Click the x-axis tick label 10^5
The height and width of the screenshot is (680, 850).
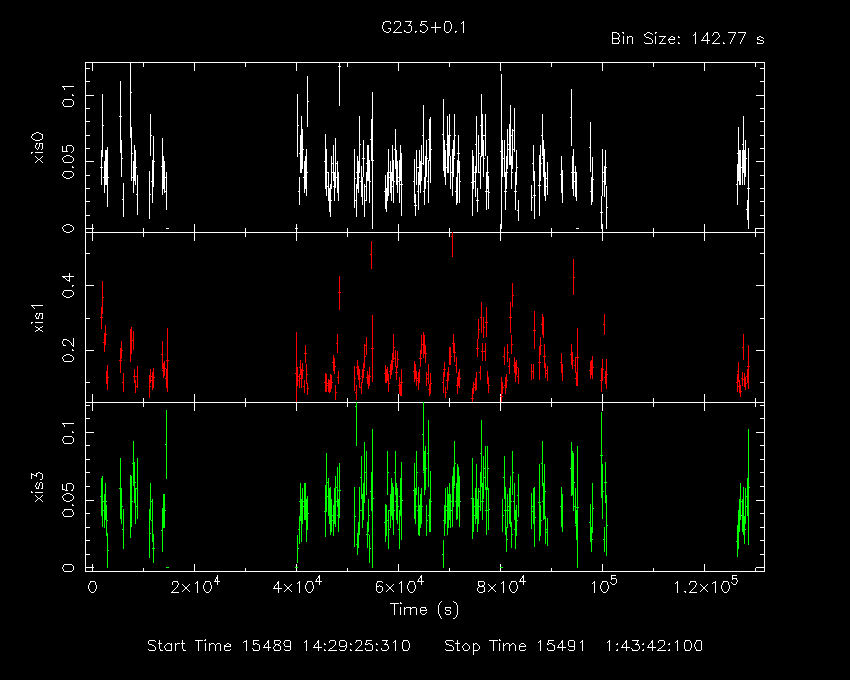pos(603,586)
